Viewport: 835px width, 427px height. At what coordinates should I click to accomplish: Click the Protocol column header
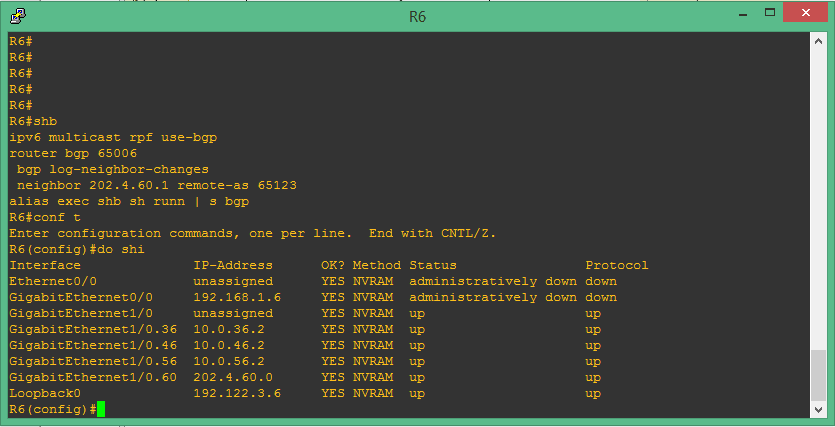(617, 265)
